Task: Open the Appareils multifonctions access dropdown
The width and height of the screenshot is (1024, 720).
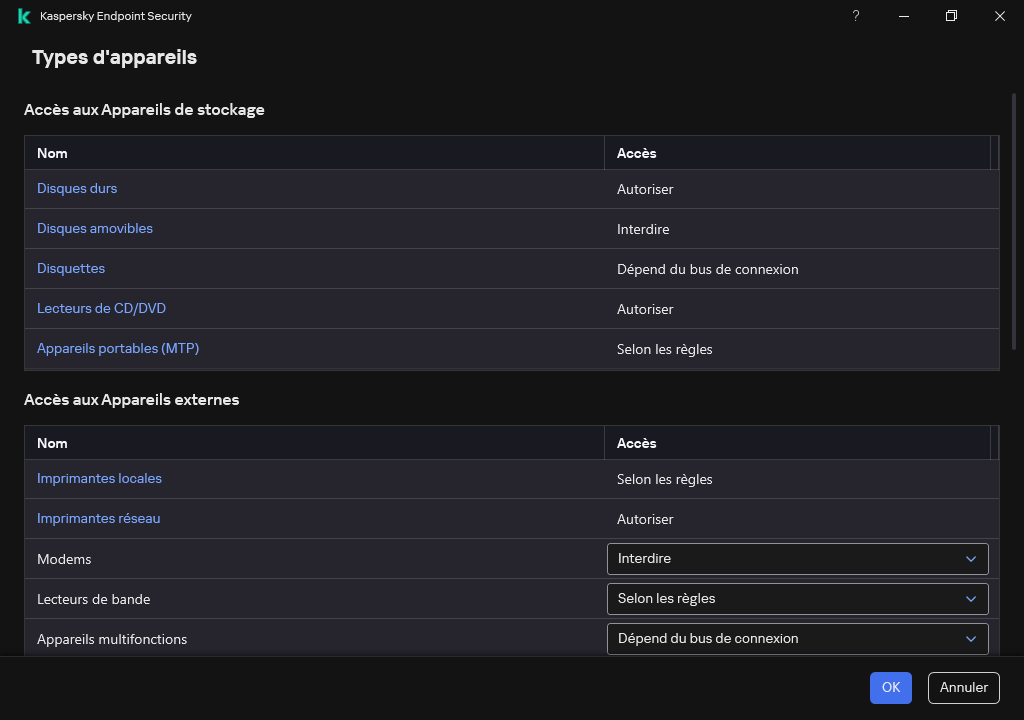Action: click(797, 638)
